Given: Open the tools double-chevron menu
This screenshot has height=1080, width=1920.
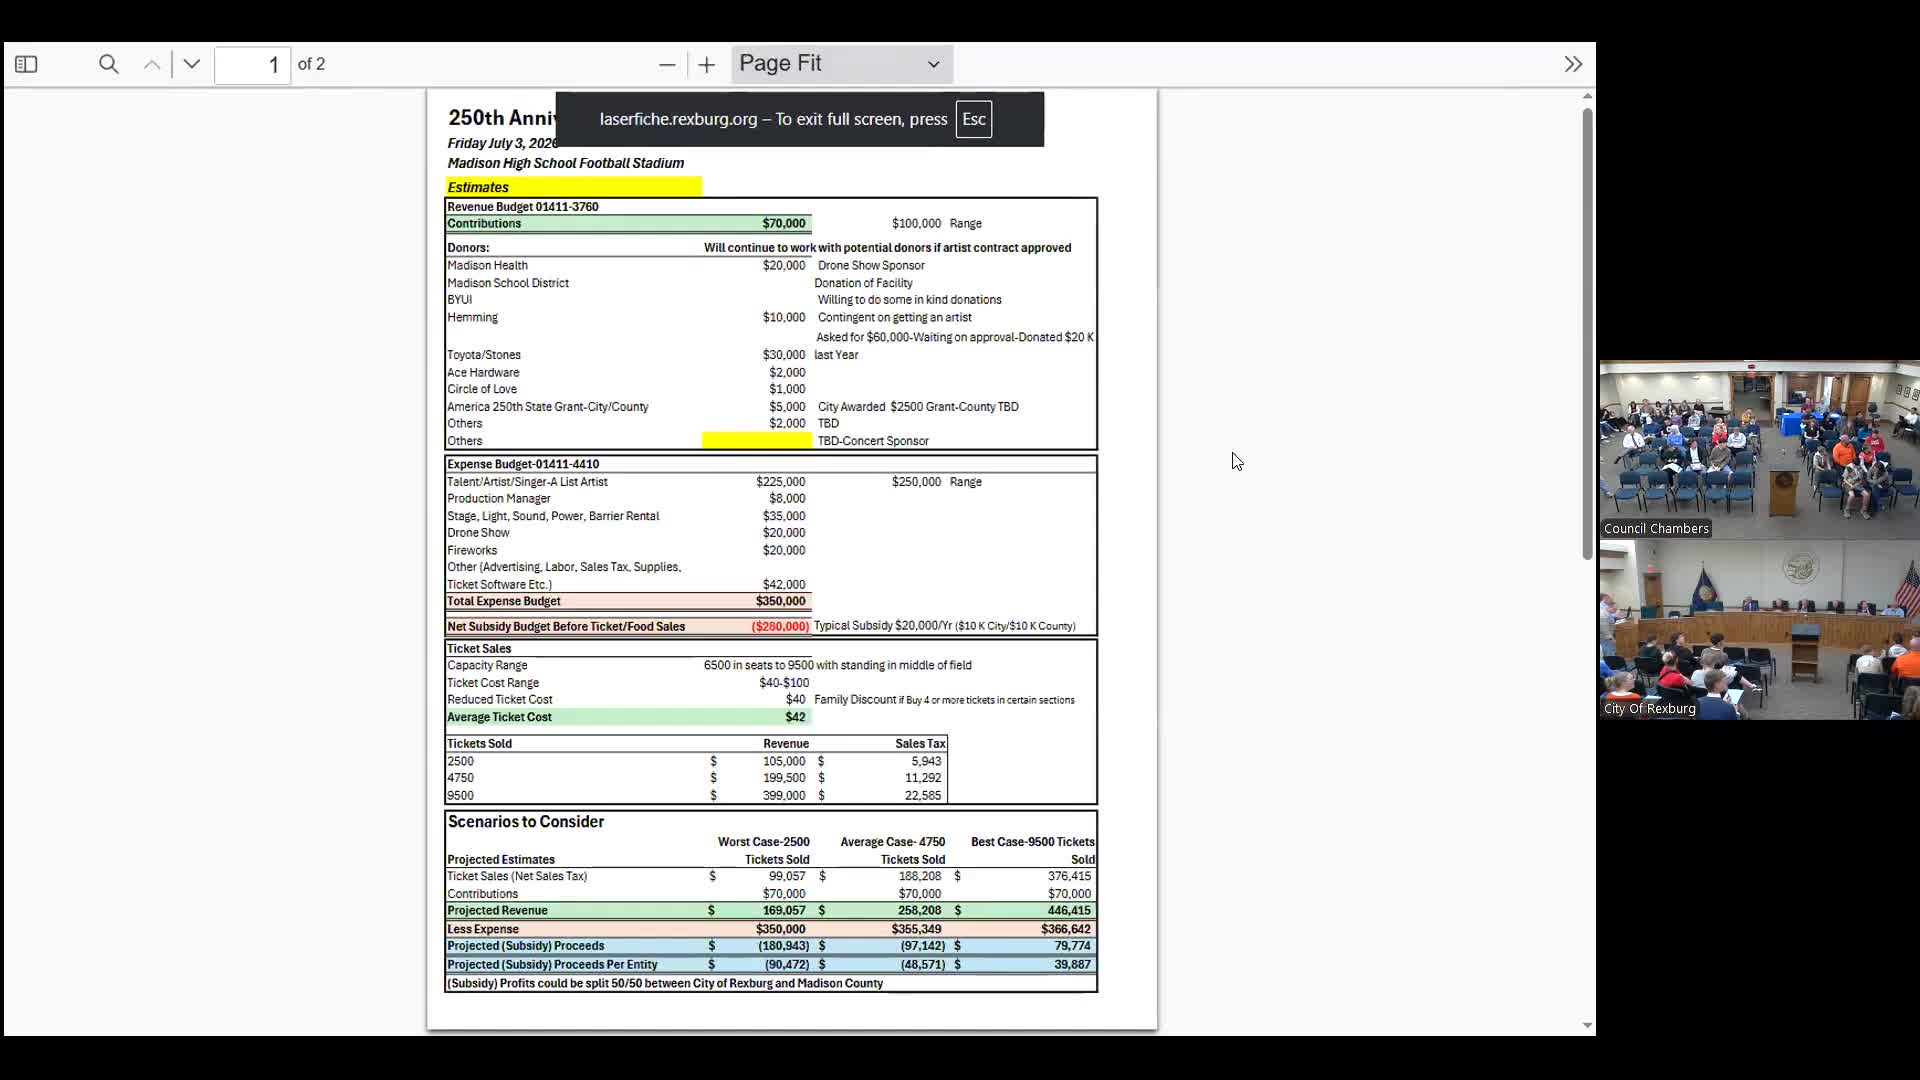Looking at the screenshot, I should [x=1573, y=65].
